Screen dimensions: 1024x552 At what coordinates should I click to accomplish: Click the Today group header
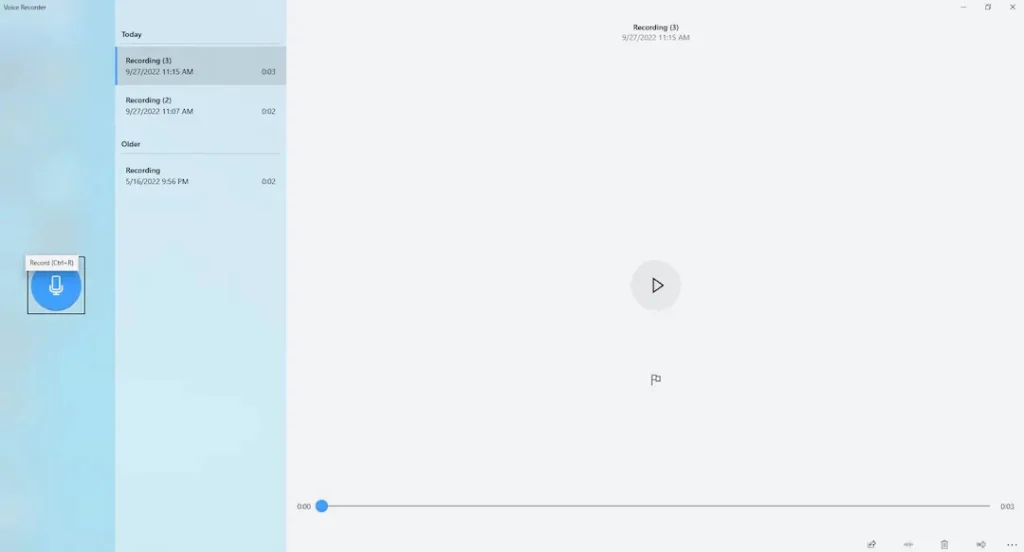point(132,35)
